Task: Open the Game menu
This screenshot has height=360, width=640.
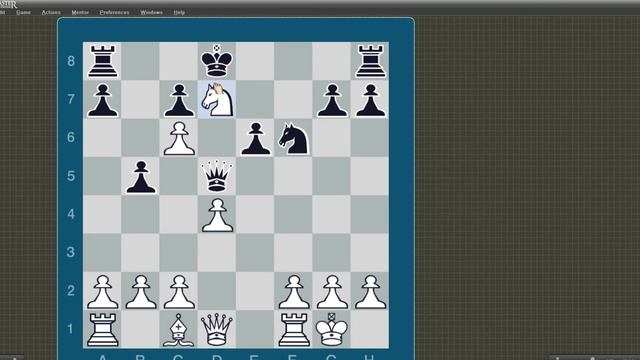Action: click(x=23, y=12)
